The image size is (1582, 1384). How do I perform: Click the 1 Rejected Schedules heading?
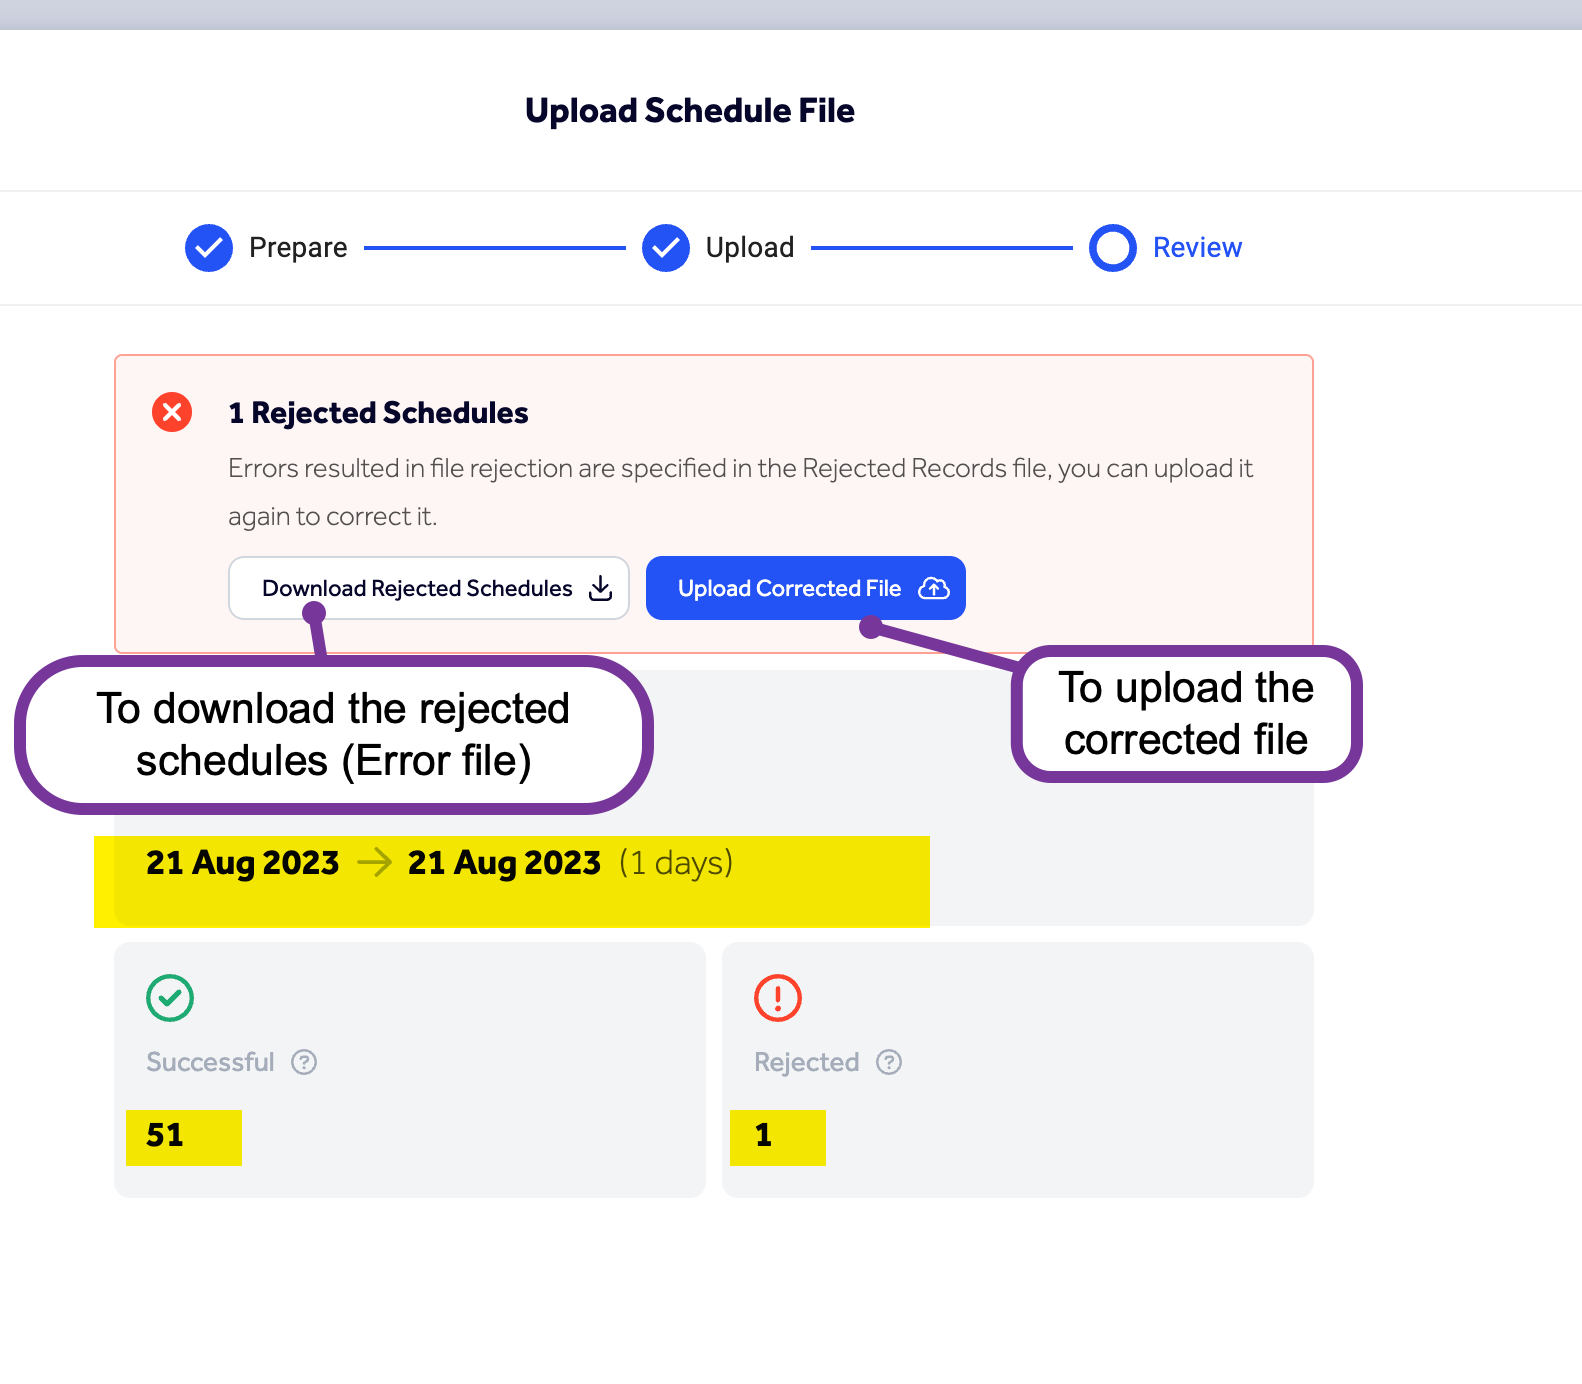click(x=378, y=412)
